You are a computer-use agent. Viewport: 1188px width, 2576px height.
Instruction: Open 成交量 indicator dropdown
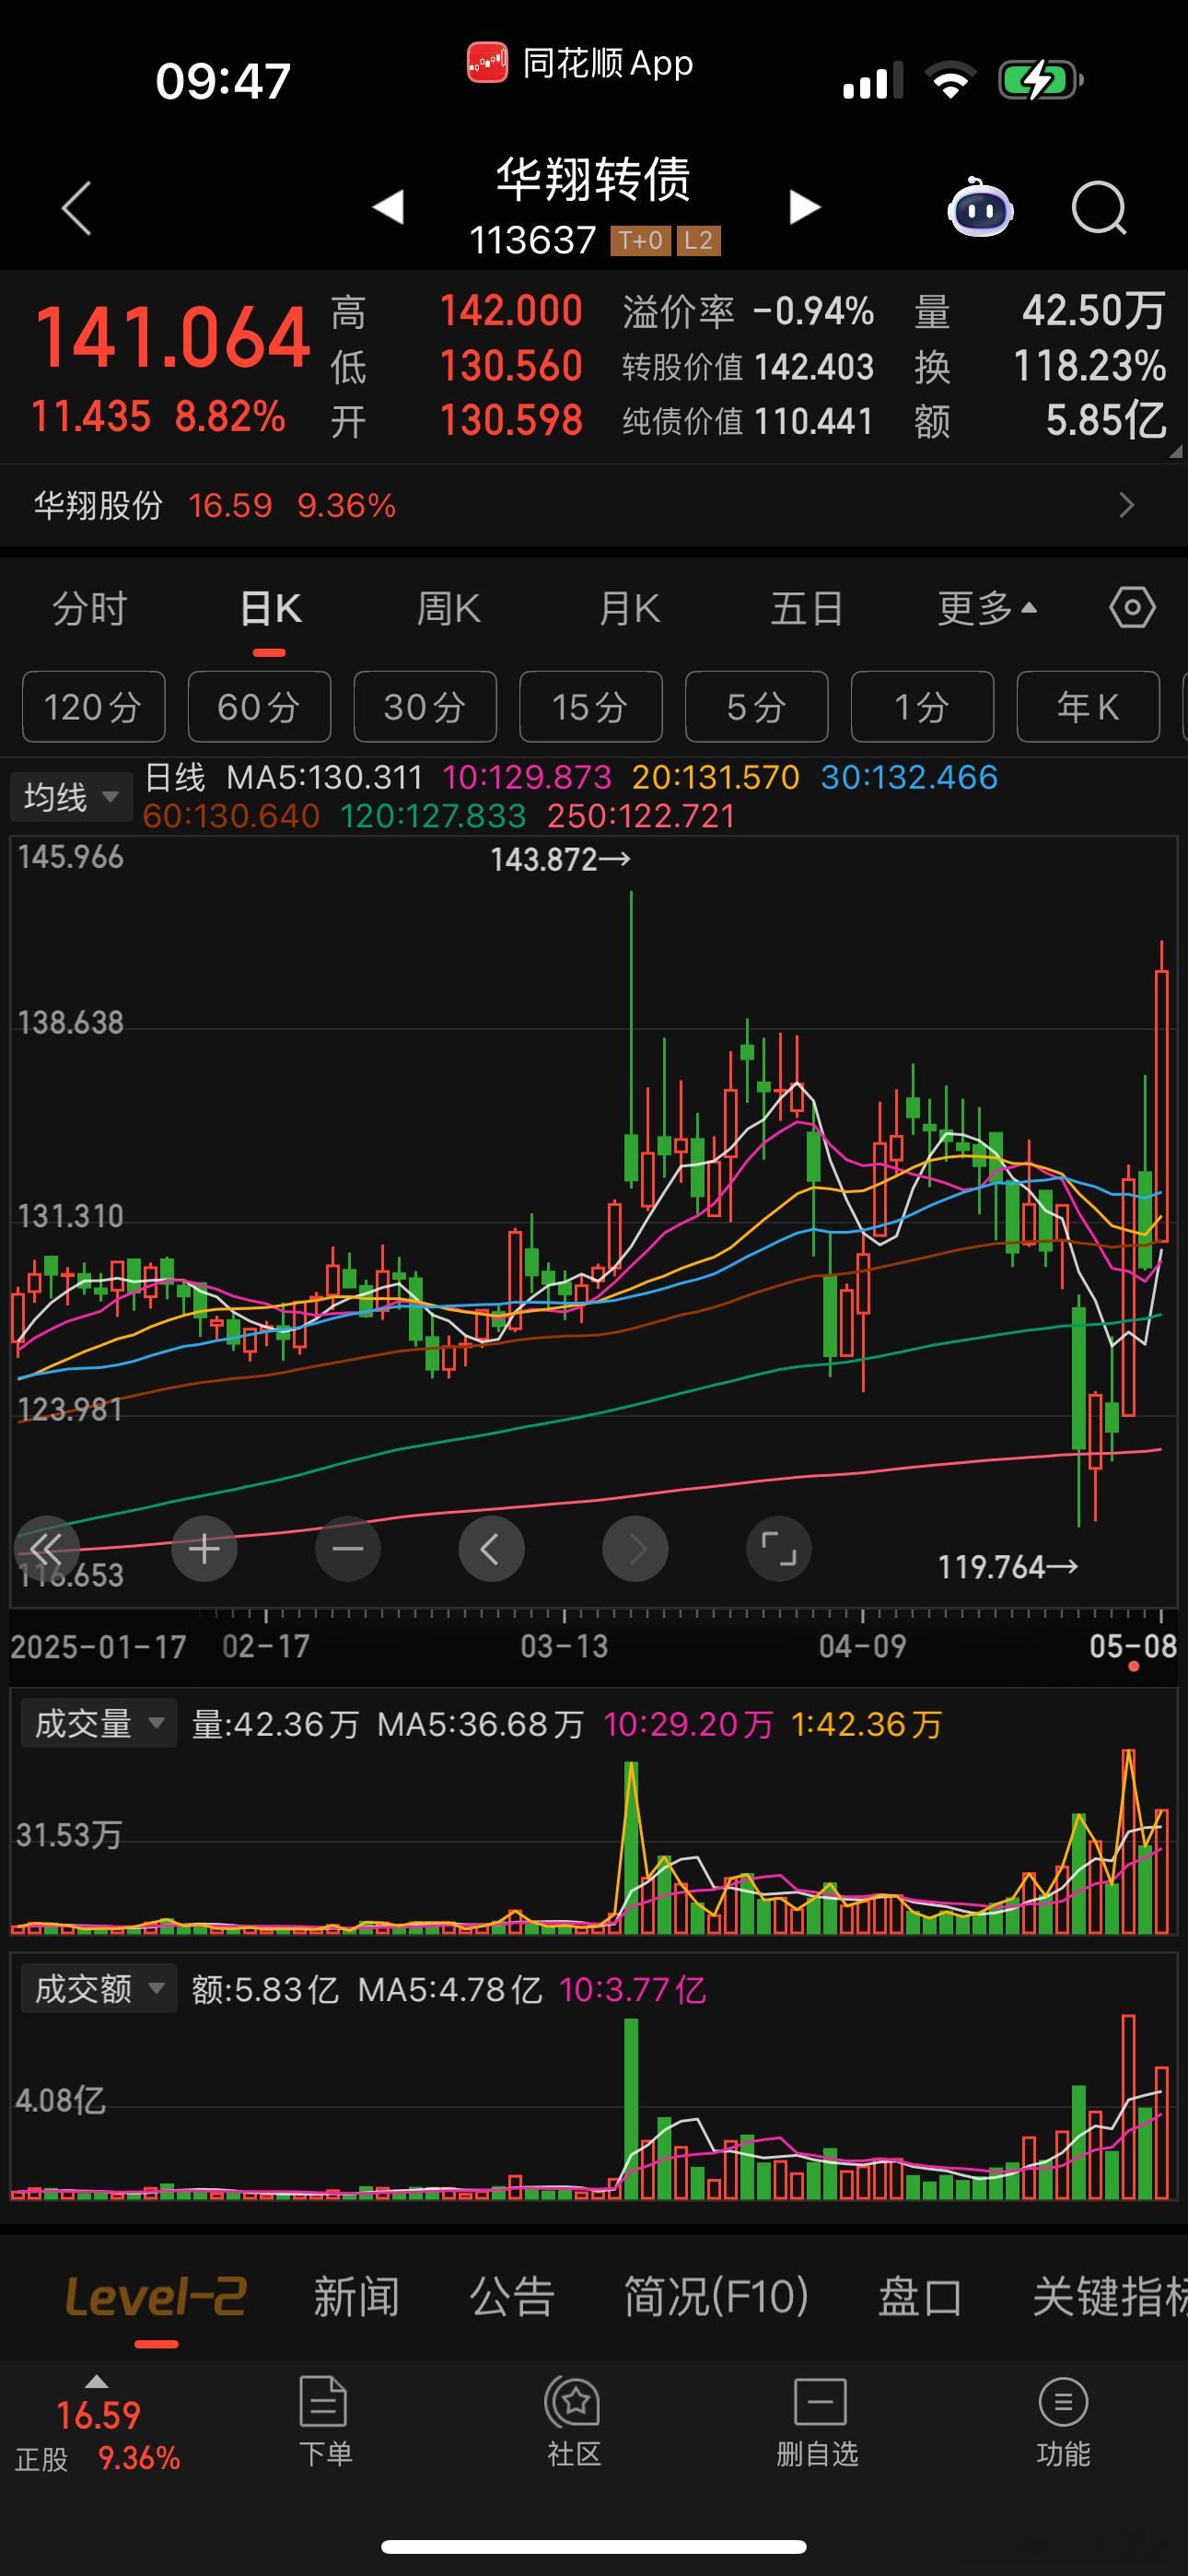pos(98,1723)
